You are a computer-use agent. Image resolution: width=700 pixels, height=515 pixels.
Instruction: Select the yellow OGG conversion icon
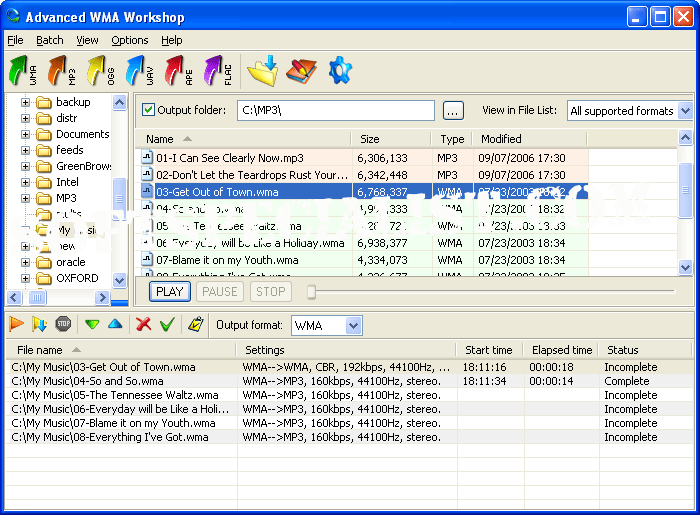point(100,72)
